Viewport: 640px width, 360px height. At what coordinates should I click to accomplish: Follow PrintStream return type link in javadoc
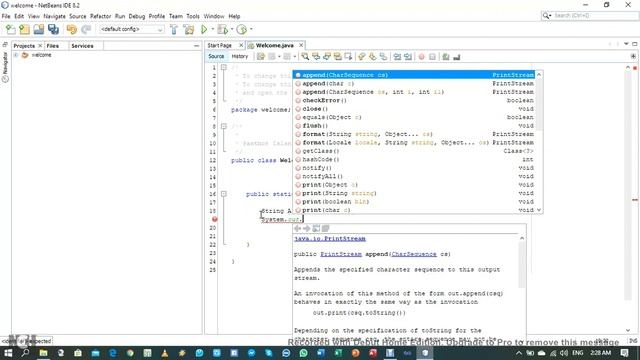pos(341,254)
